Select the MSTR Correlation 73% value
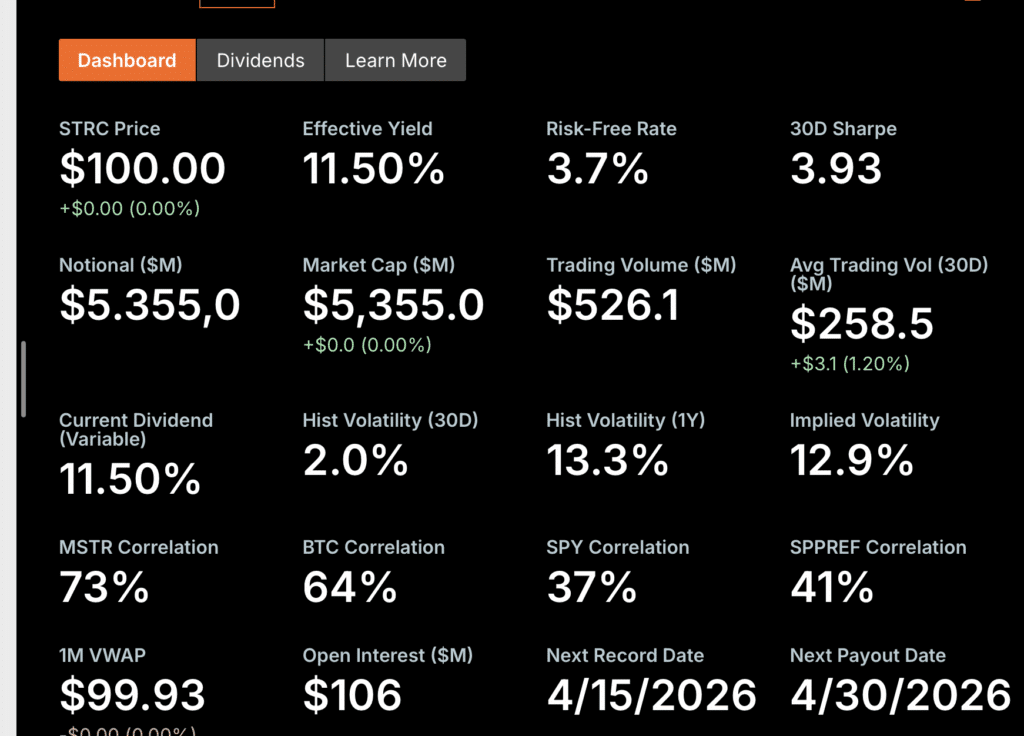Screen dimensions: 1024x736 coord(104,587)
